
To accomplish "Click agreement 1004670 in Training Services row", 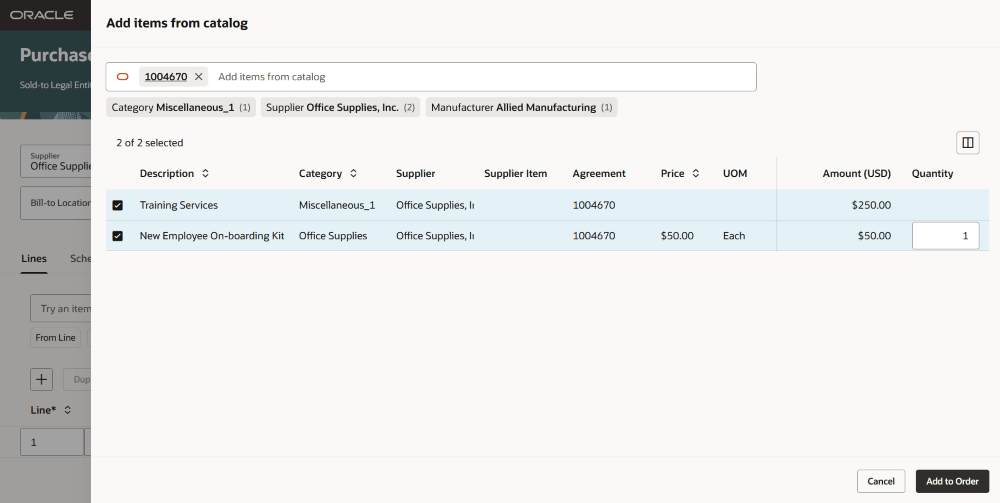I will [594, 205].
